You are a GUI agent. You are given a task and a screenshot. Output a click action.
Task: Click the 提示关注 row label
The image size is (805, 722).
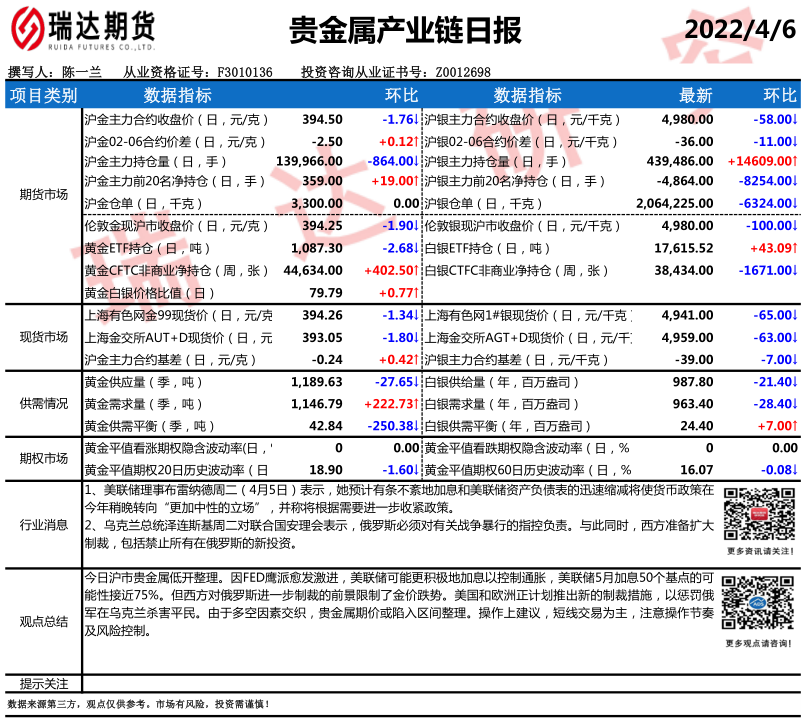tap(43, 684)
